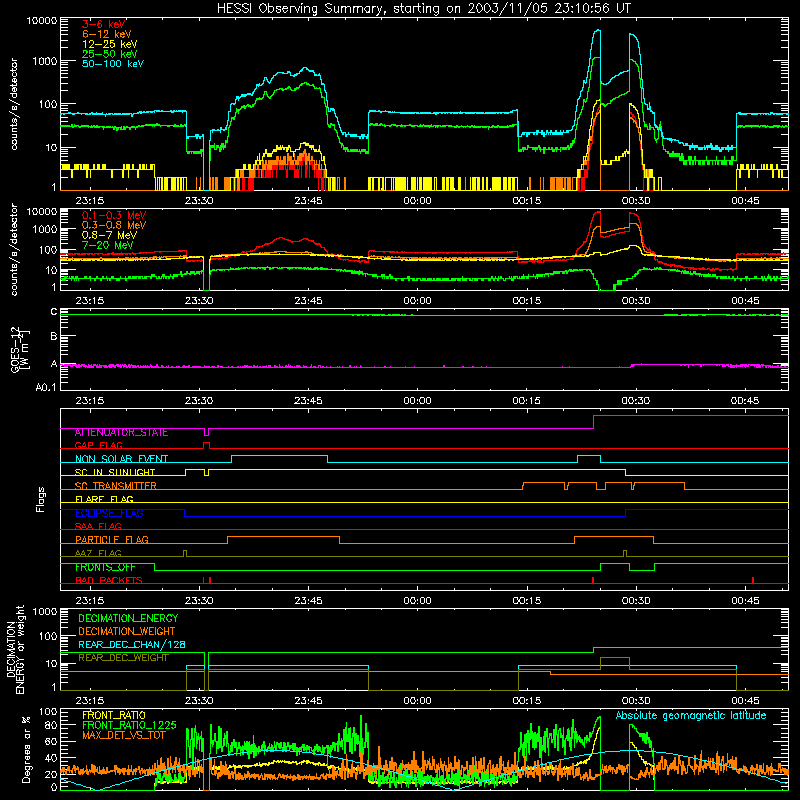The height and width of the screenshot is (800, 800).
Task: Select the FLARE_FLAG label
Action: [104, 499]
